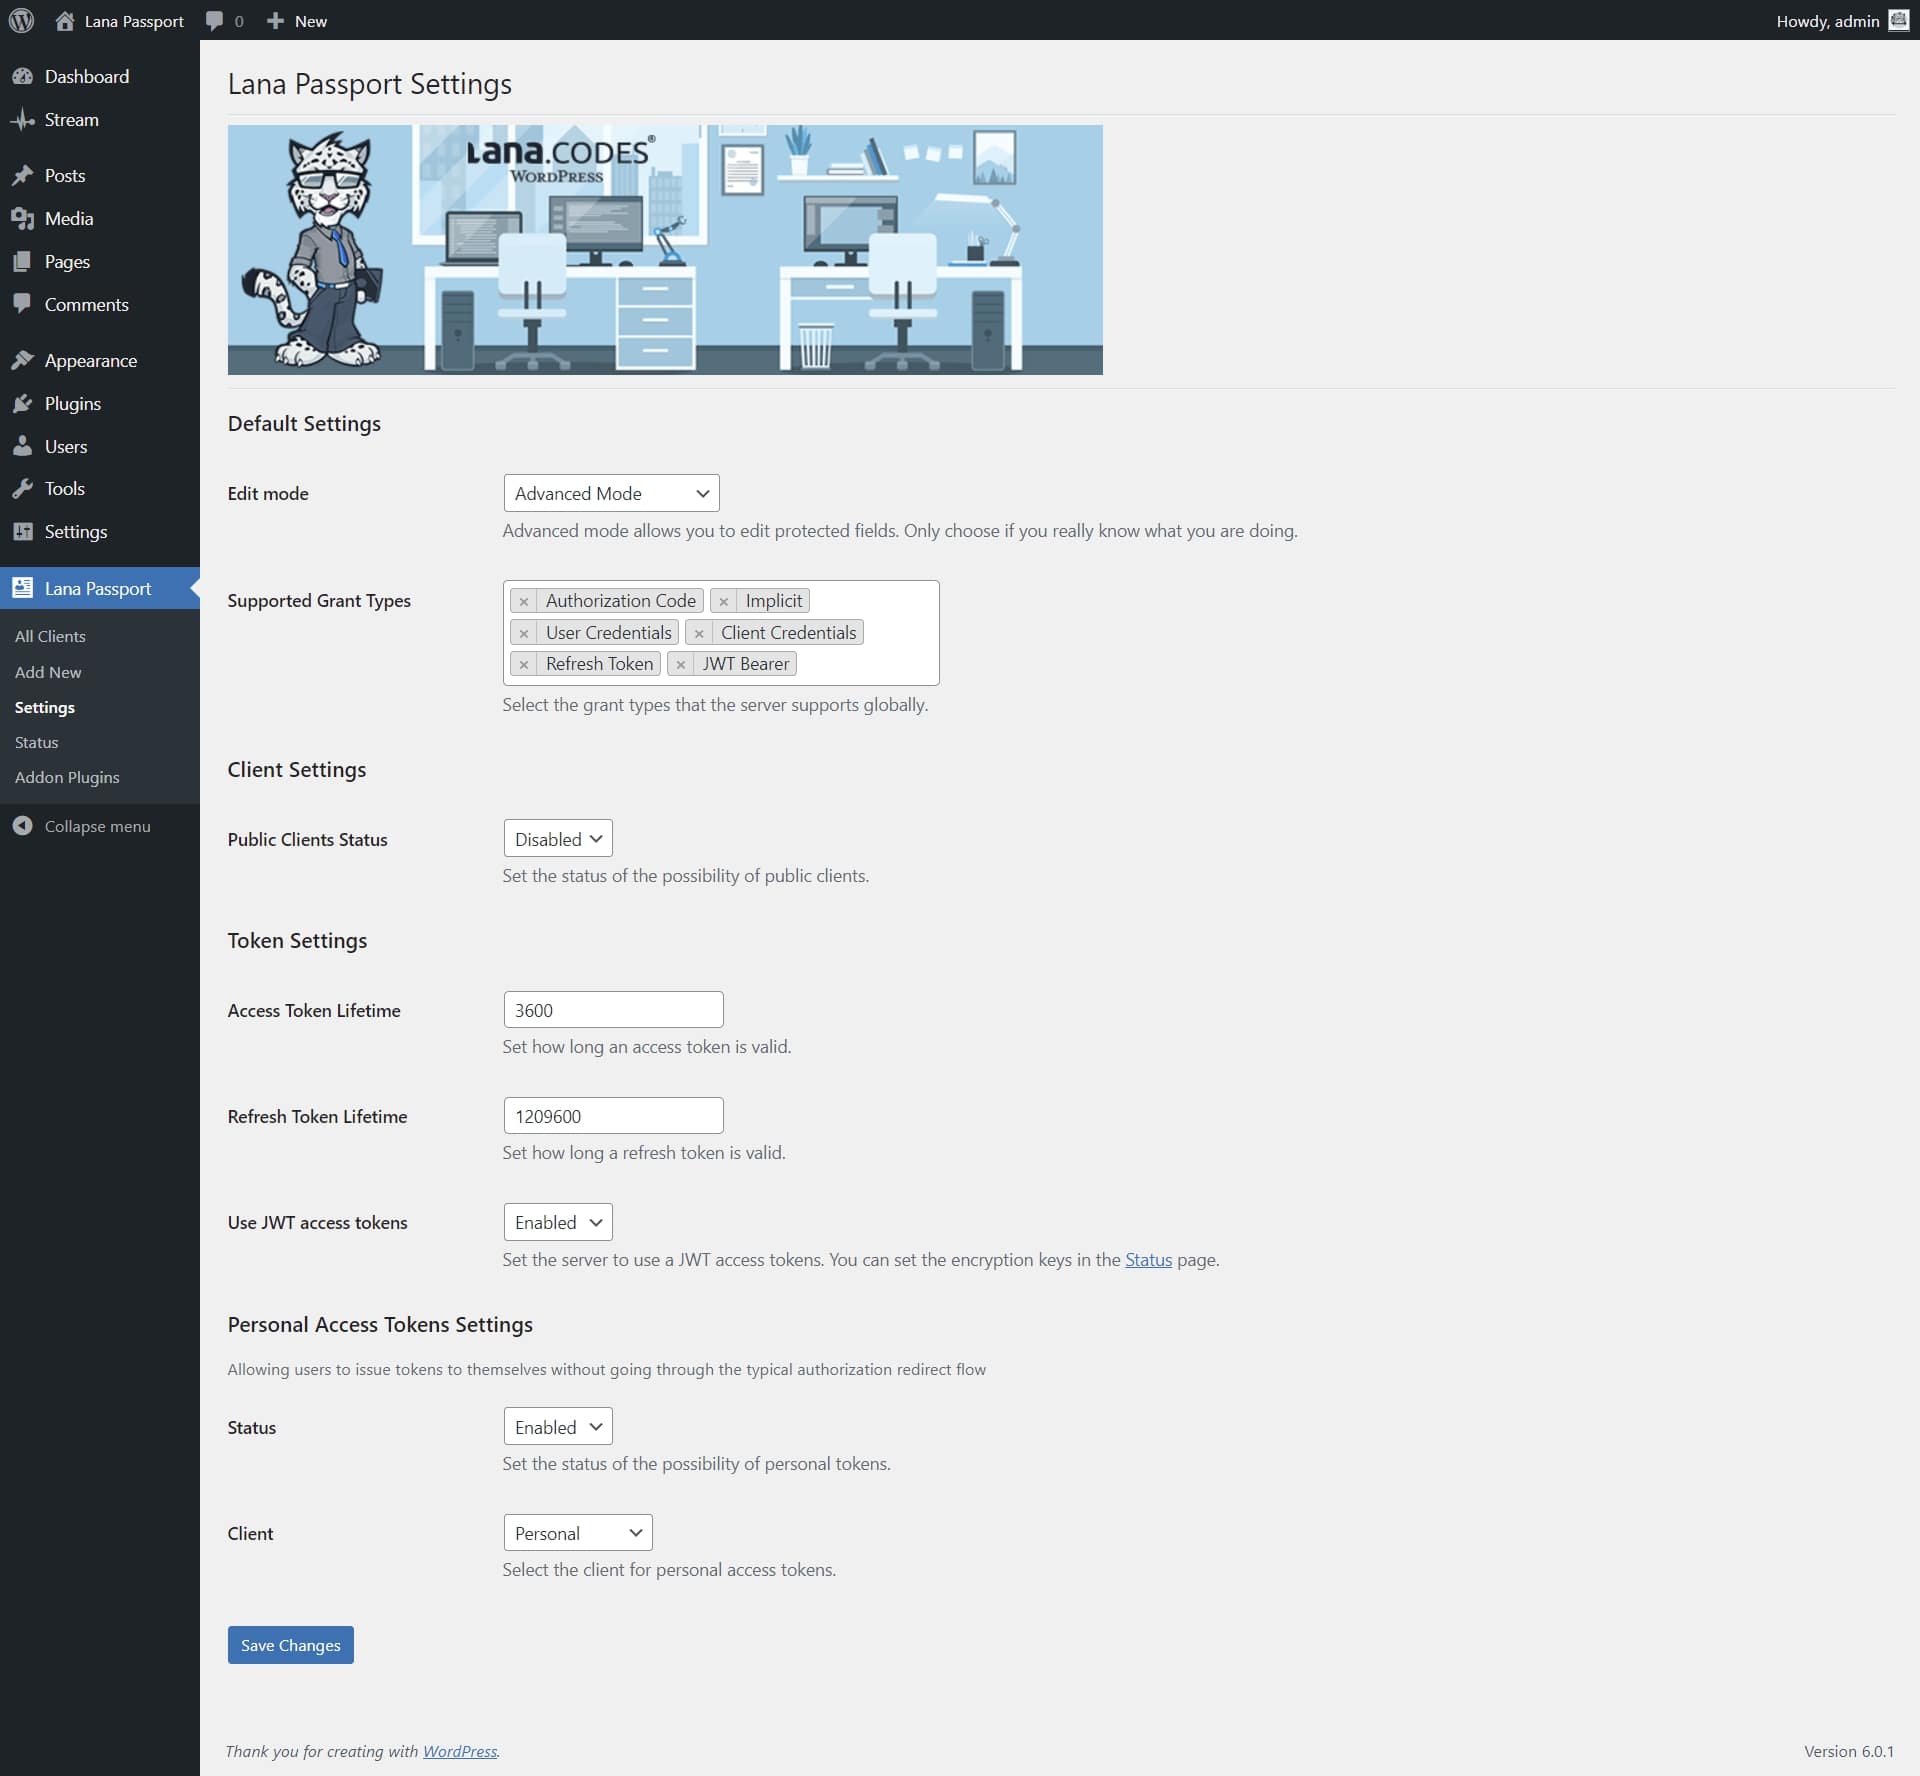Remove the Implicit grant type tag
The height and width of the screenshot is (1776, 1920).
(723, 602)
